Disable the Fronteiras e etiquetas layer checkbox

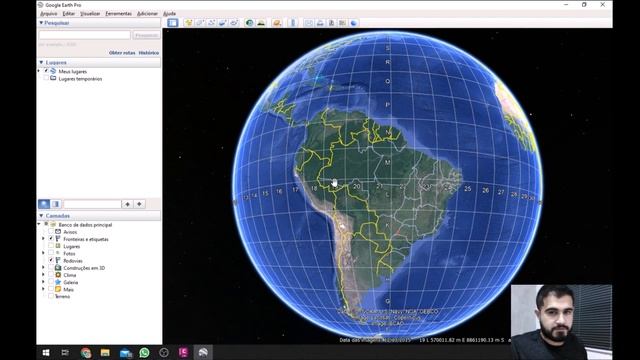[x=51, y=239]
